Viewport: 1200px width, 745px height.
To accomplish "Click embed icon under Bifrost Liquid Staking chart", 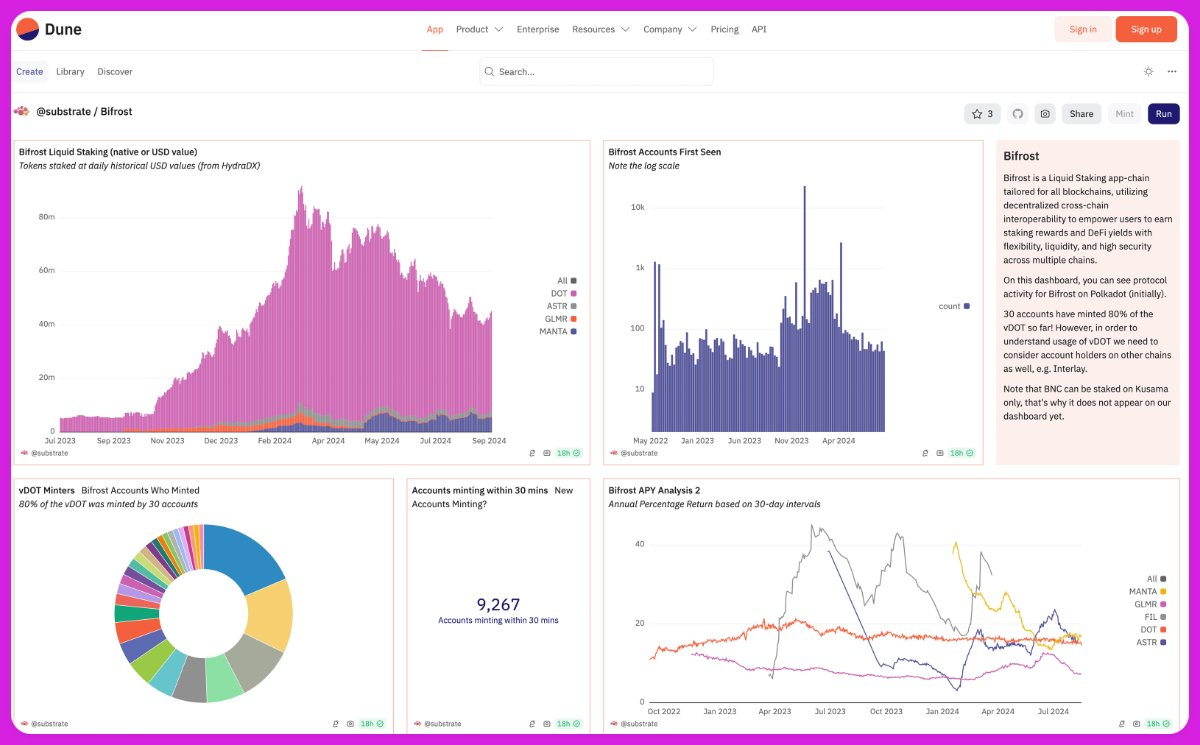I will pos(547,453).
